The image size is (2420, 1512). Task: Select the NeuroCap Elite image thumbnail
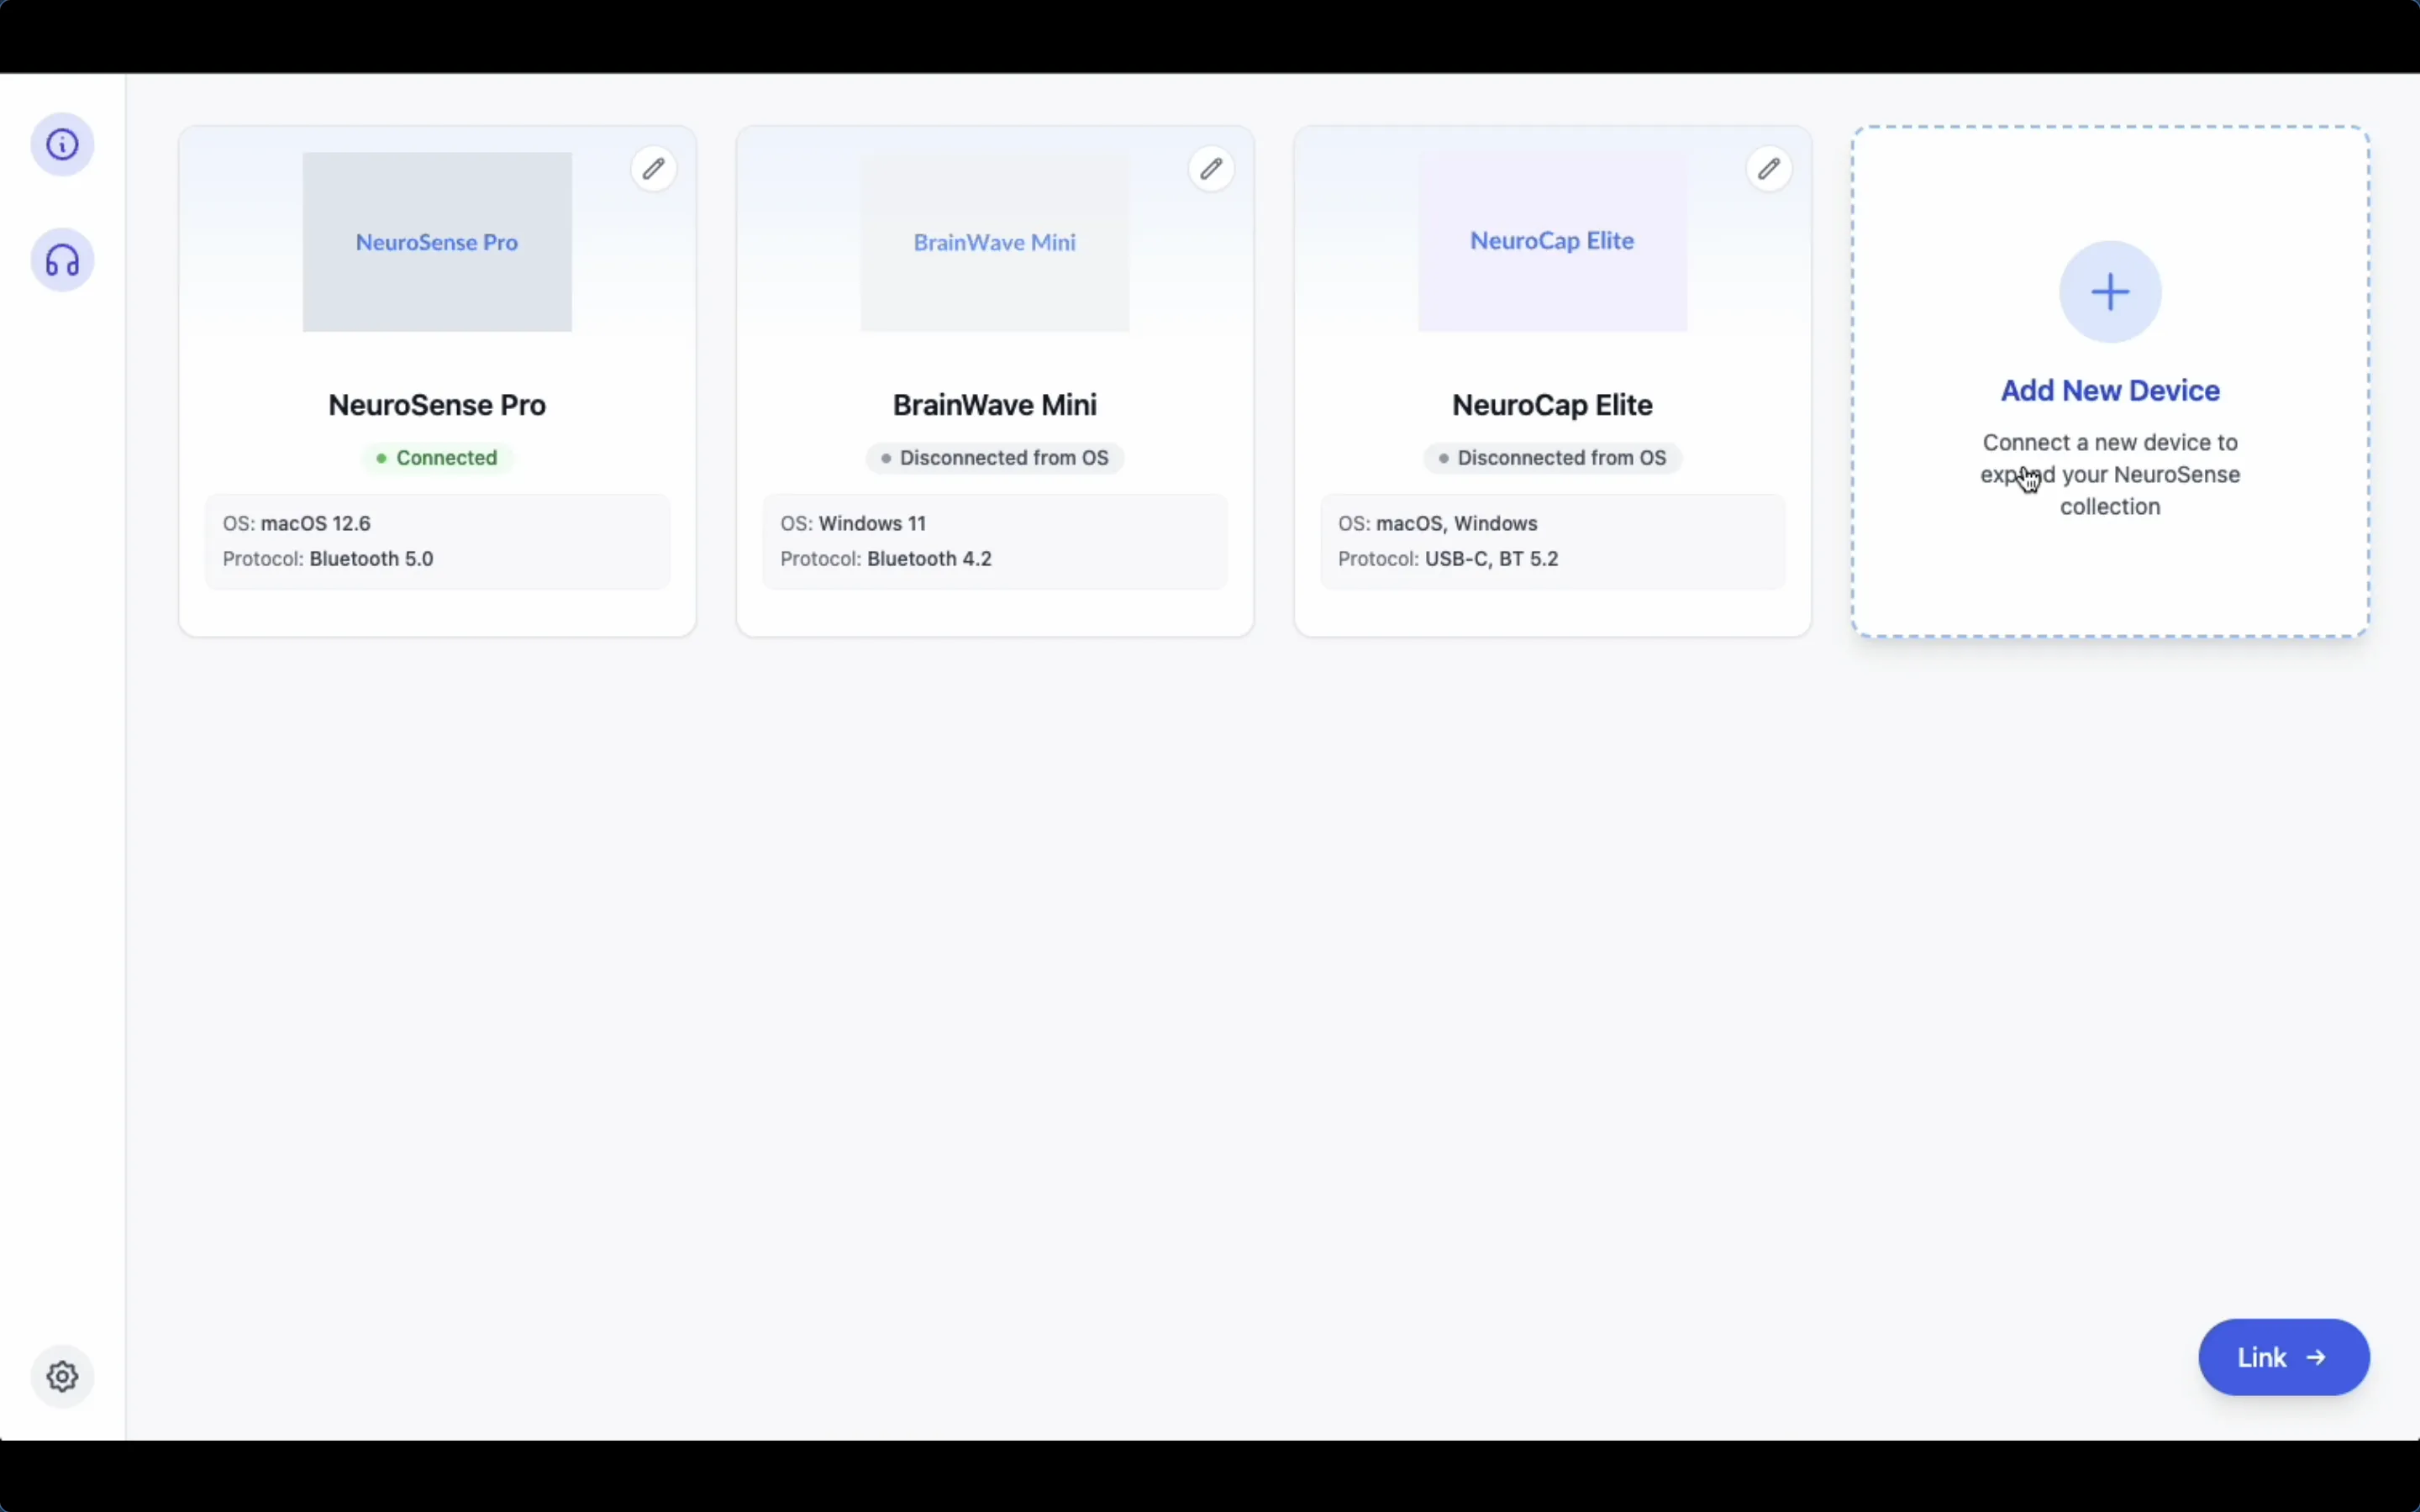[x=1552, y=242]
